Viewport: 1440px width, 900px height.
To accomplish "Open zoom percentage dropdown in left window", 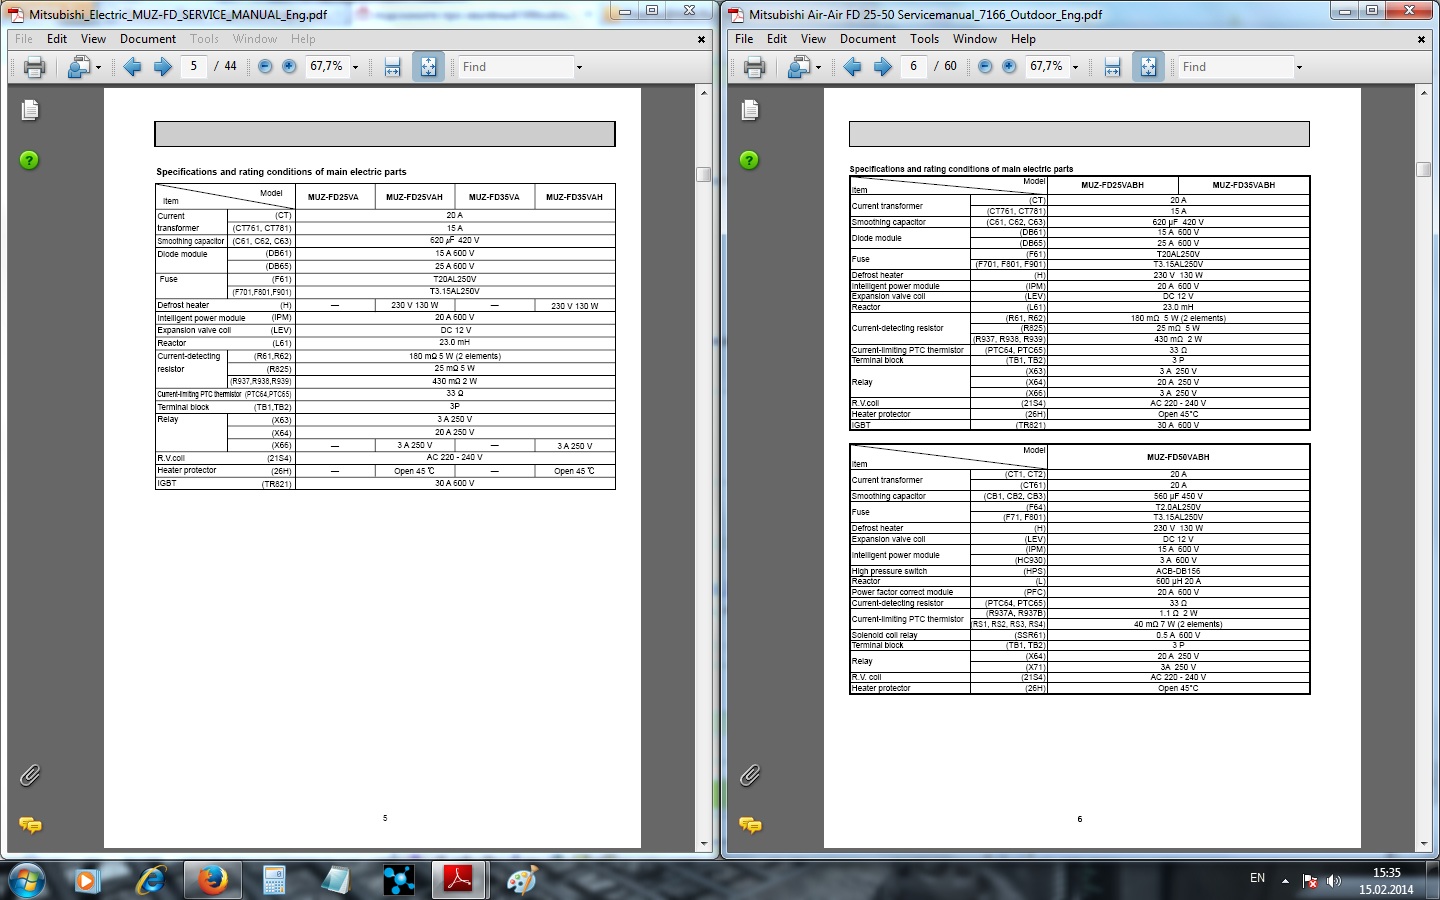I will 355,67.
